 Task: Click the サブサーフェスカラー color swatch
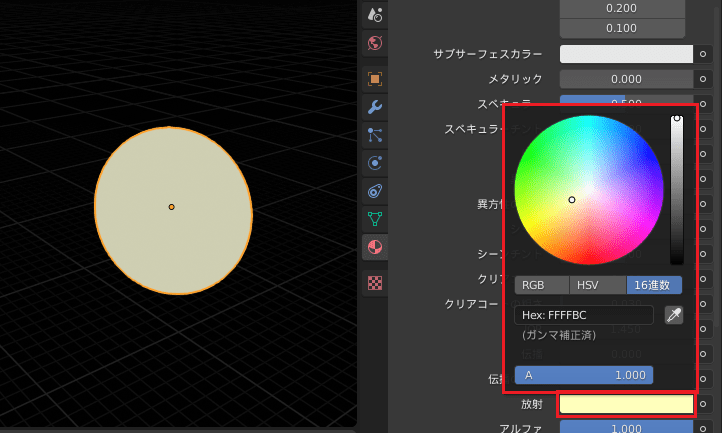626,54
